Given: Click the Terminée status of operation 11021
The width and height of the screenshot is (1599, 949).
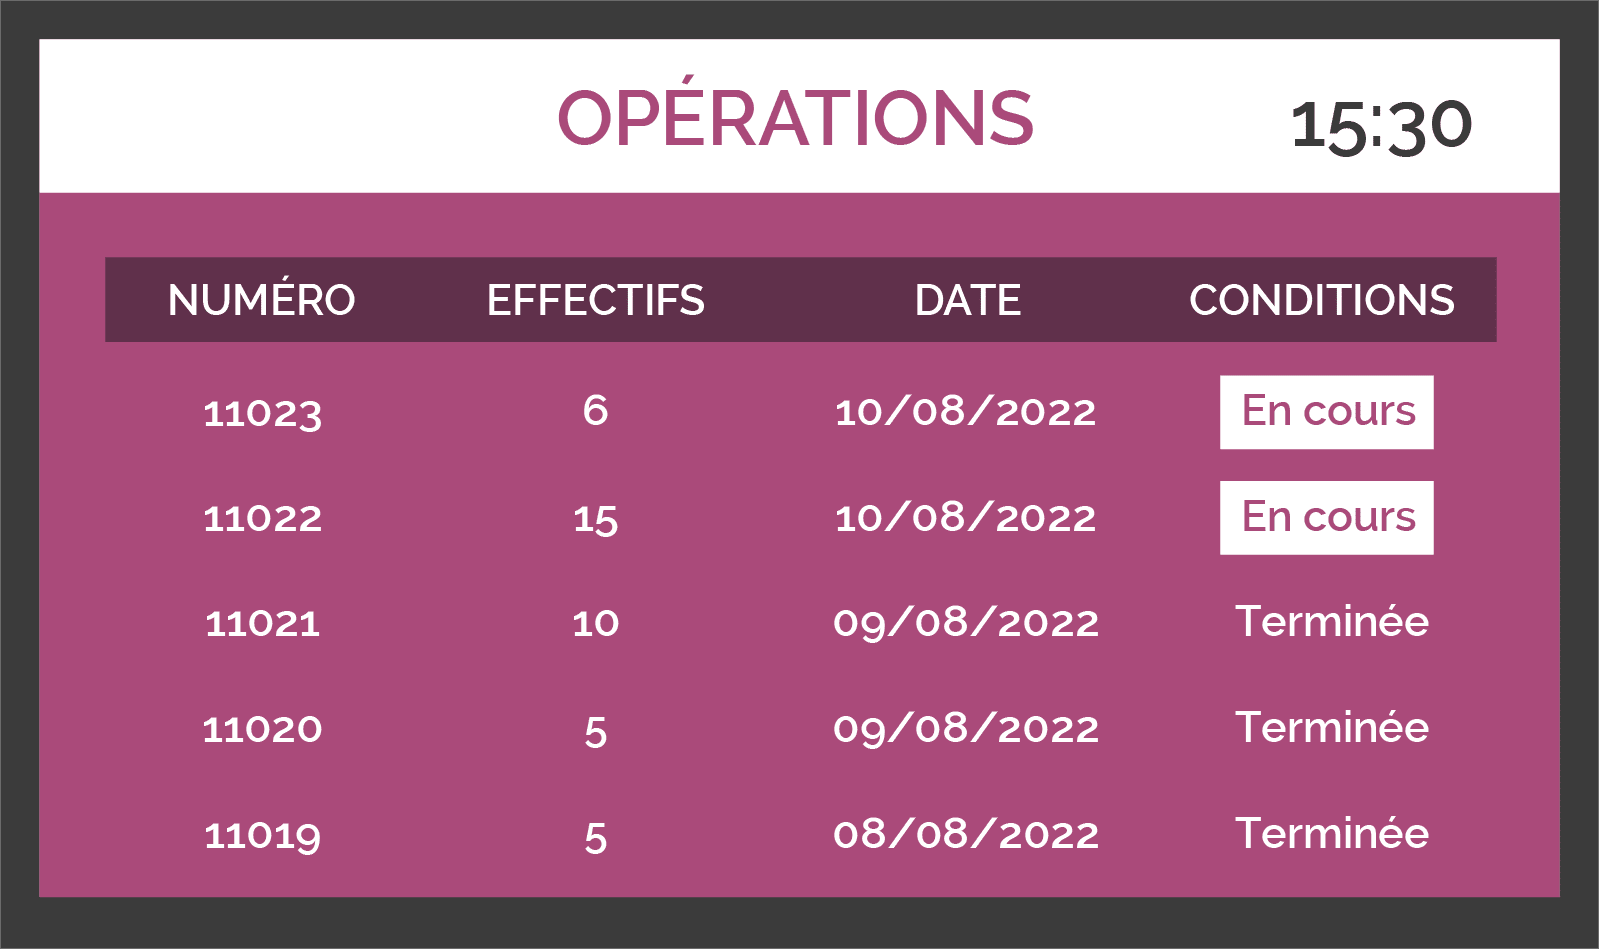Looking at the screenshot, I should click(x=1332, y=621).
